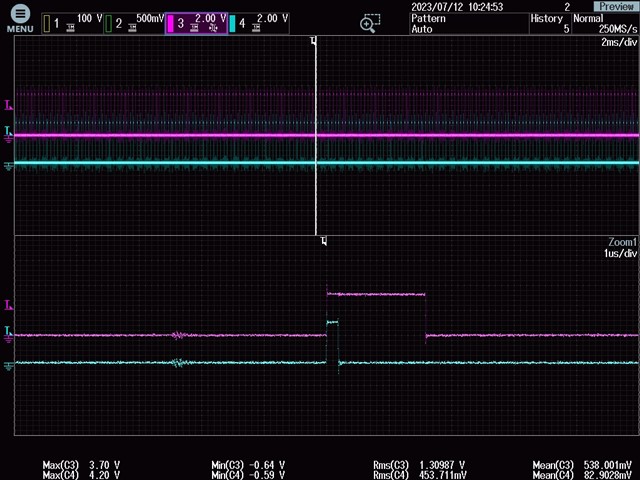This screenshot has width=640, height=480.
Task: Click the Preview button
Action: 616,7
